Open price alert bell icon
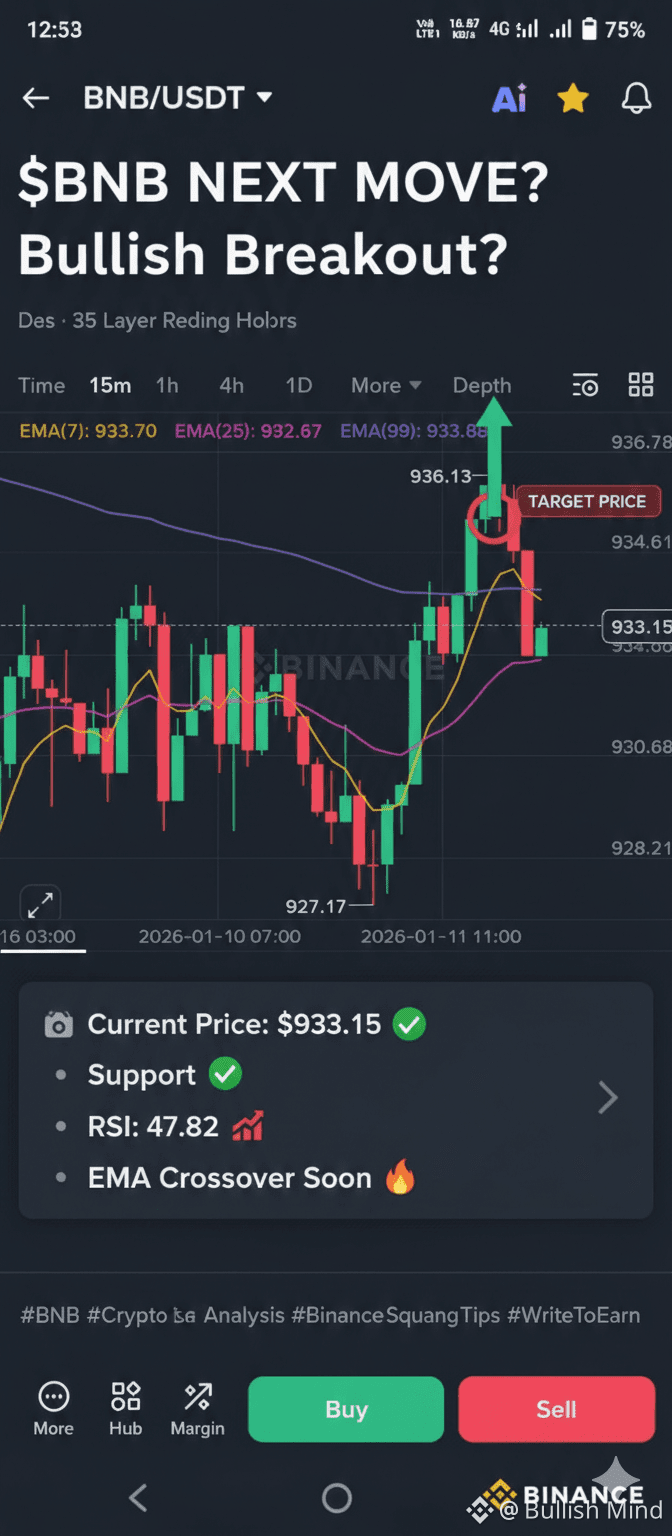 click(x=636, y=98)
